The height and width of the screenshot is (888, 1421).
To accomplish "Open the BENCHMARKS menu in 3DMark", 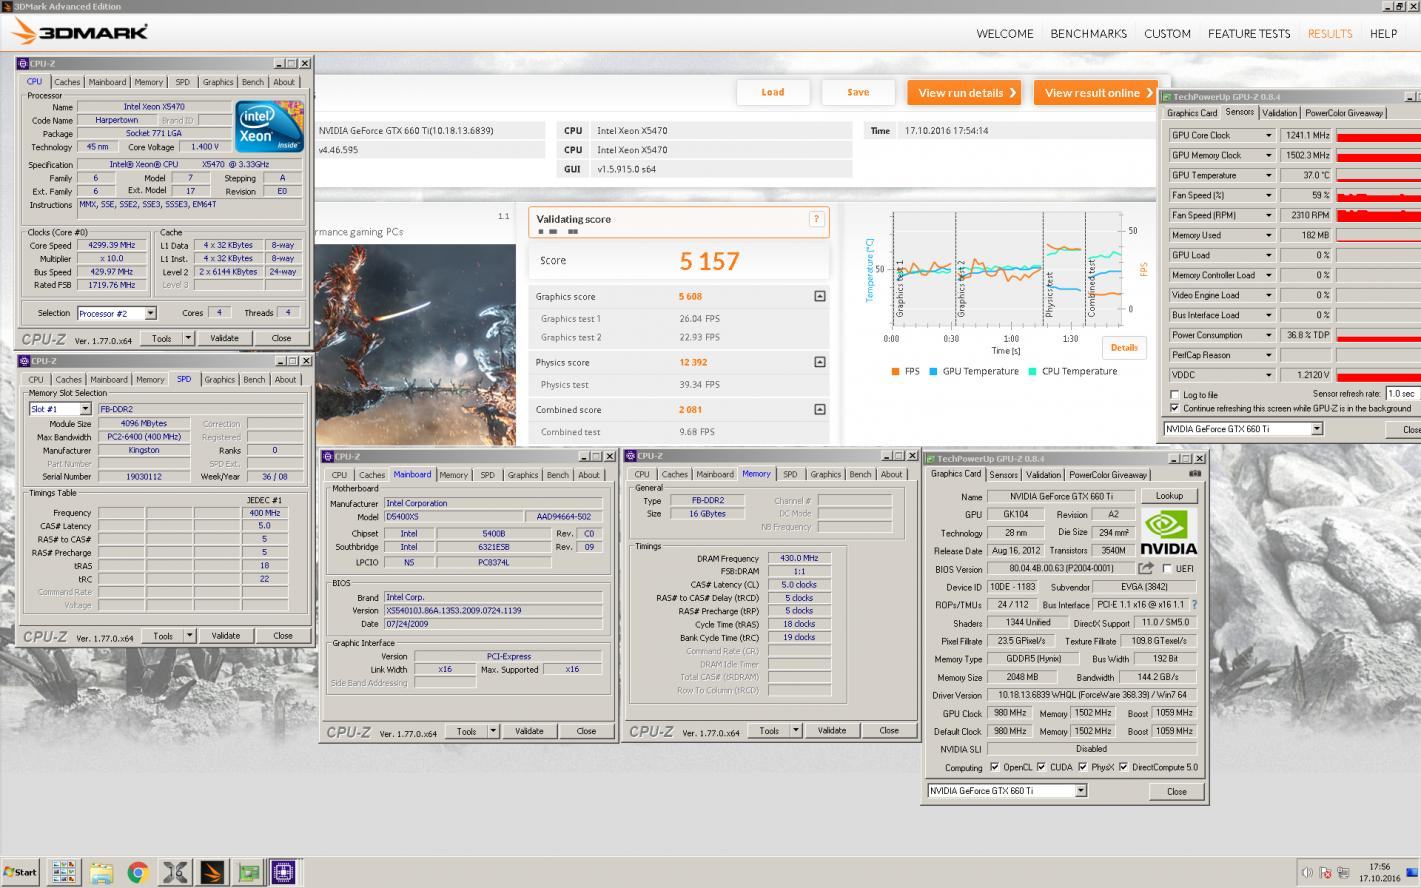I will point(1088,33).
